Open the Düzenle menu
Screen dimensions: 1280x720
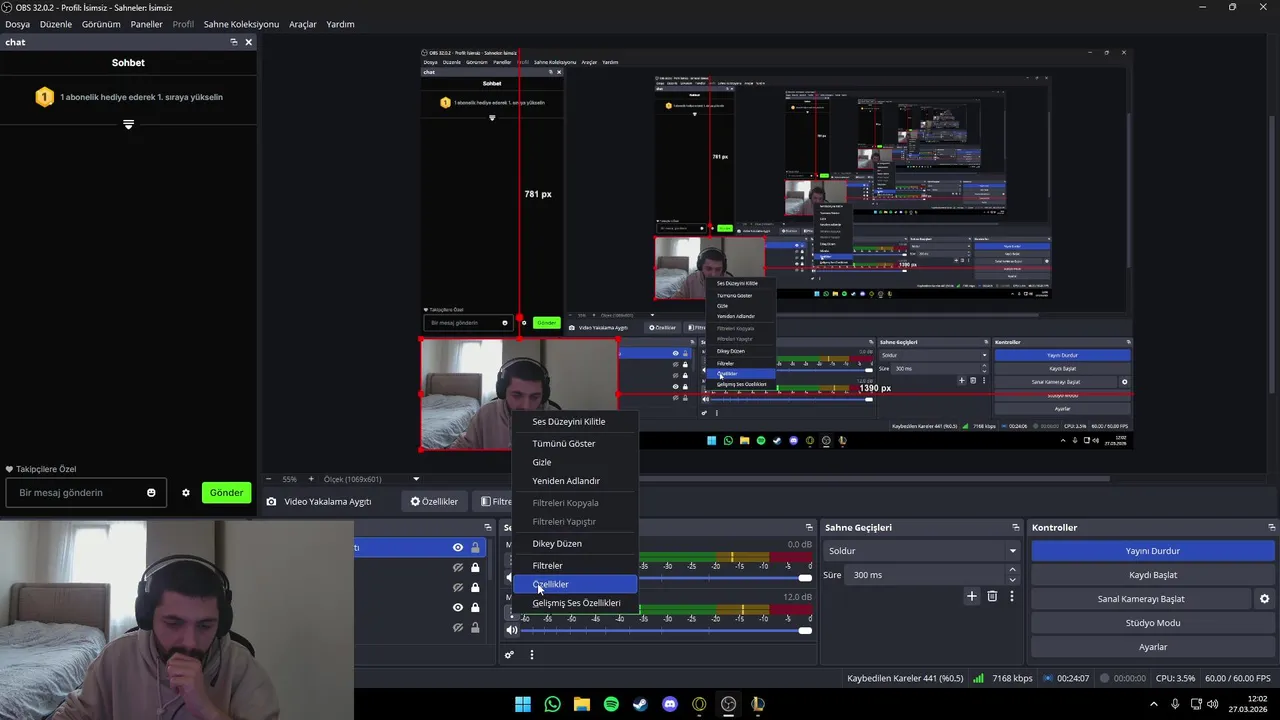(x=56, y=24)
